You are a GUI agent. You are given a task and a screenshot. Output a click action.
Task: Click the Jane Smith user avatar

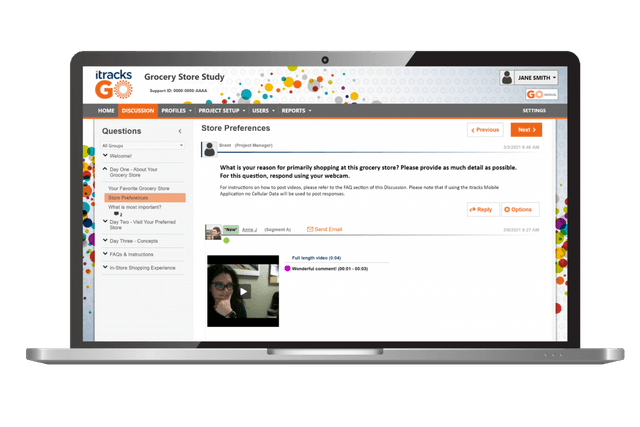pyautogui.click(x=508, y=78)
